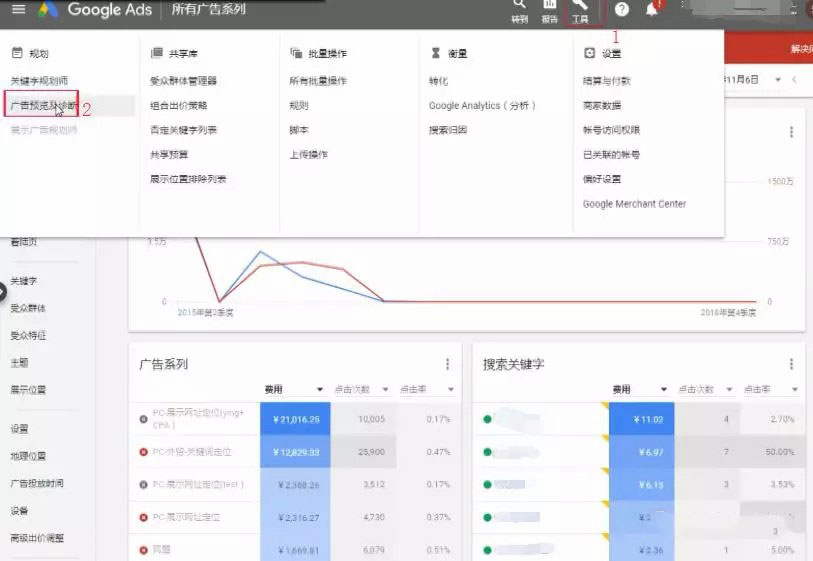Click the Google Ads logo
This screenshot has height=561, width=813.
(96, 9)
